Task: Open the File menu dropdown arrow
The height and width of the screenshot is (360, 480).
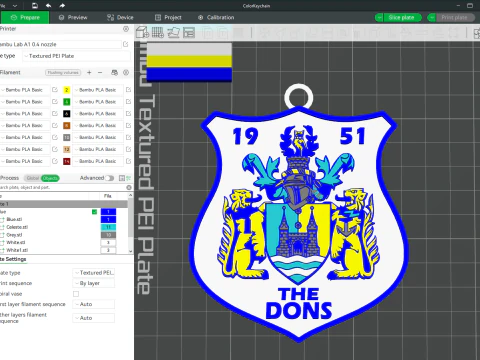Action: pos(15,5)
